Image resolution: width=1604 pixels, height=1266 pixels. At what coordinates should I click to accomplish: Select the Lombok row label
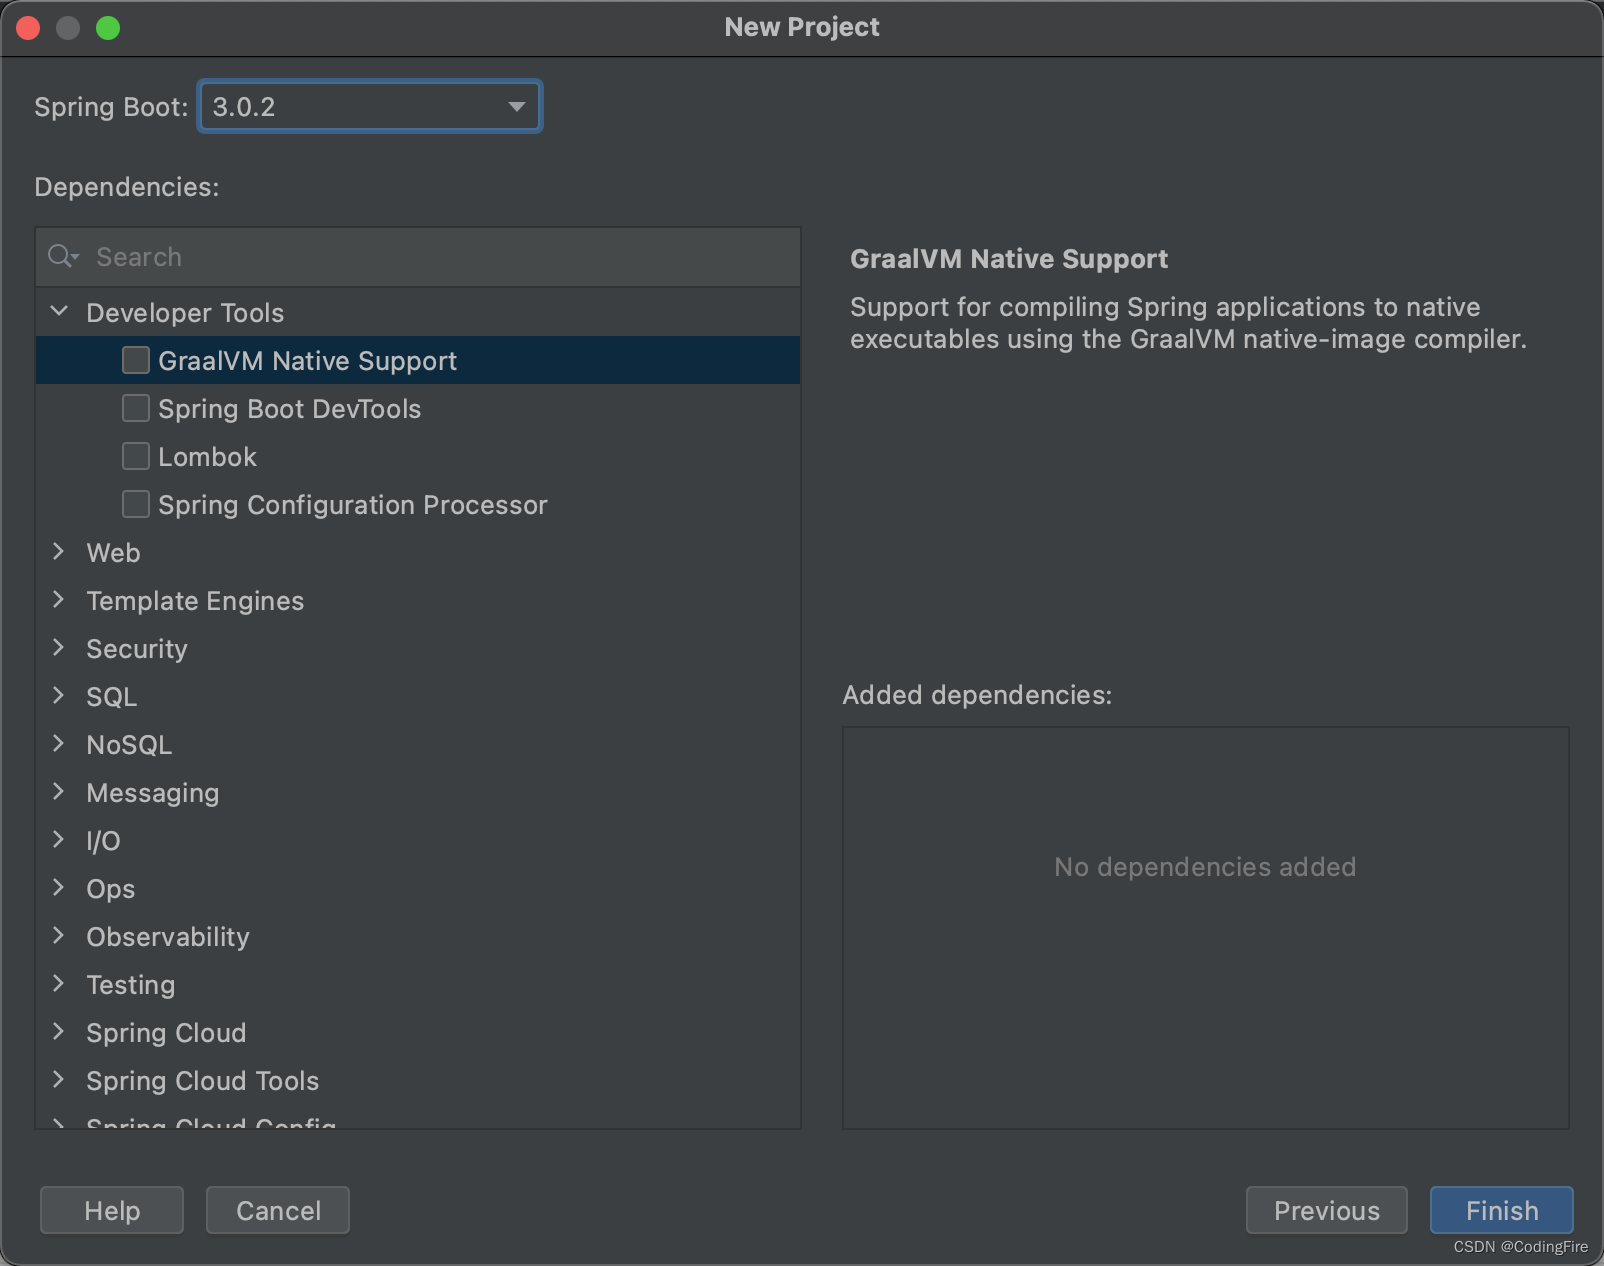click(x=207, y=457)
